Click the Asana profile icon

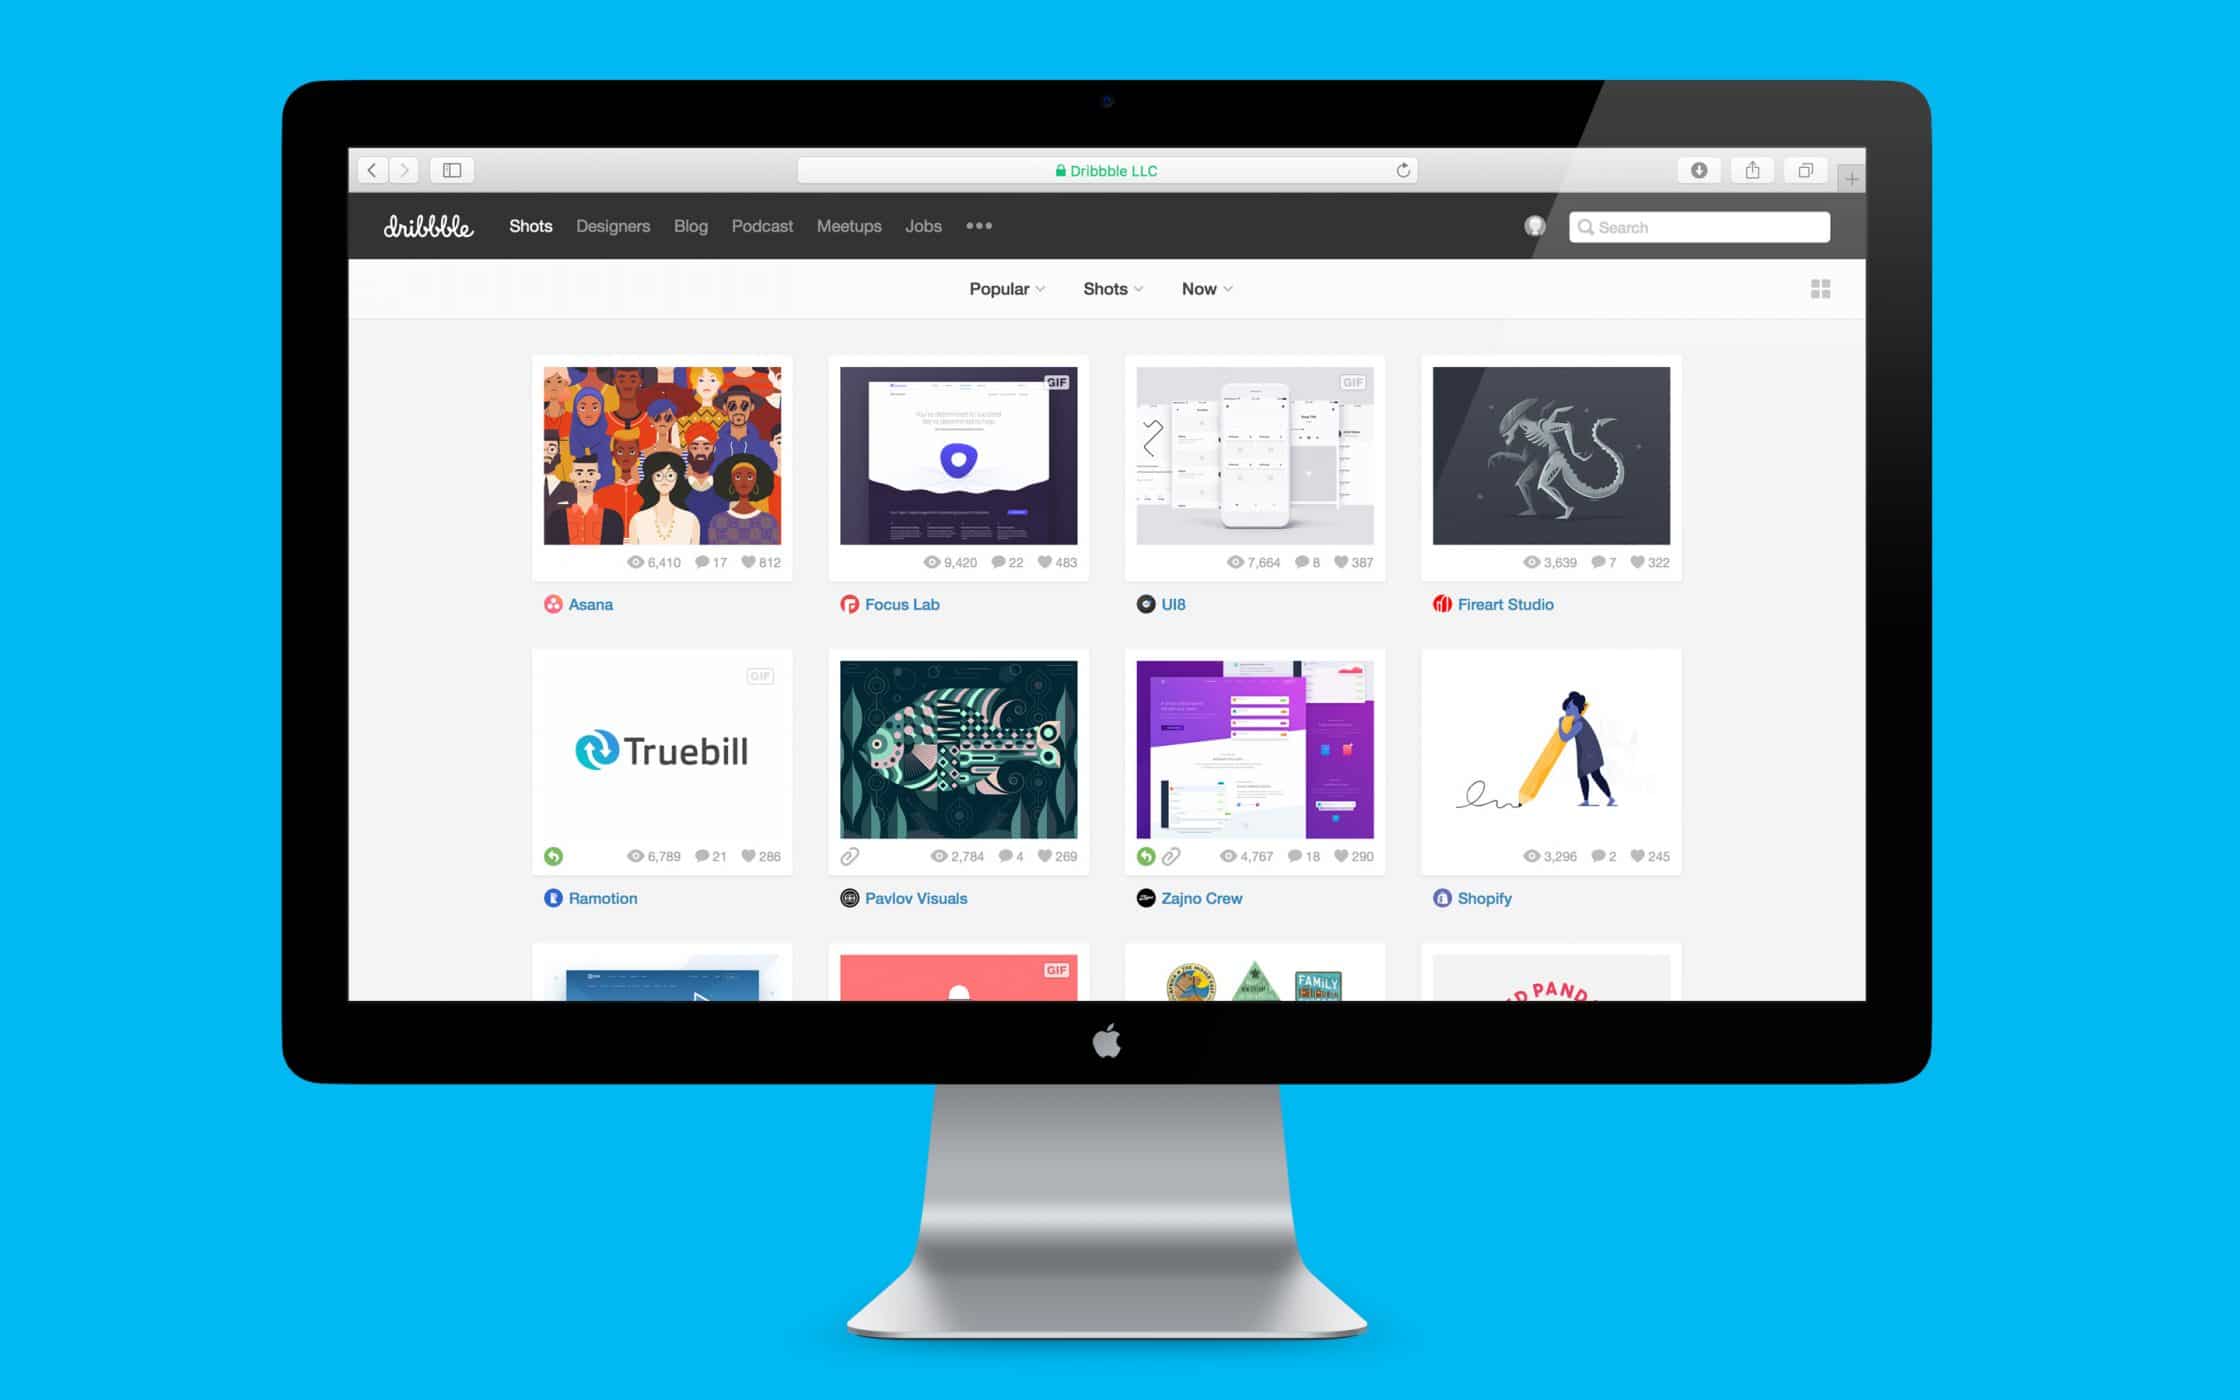(553, 603)
